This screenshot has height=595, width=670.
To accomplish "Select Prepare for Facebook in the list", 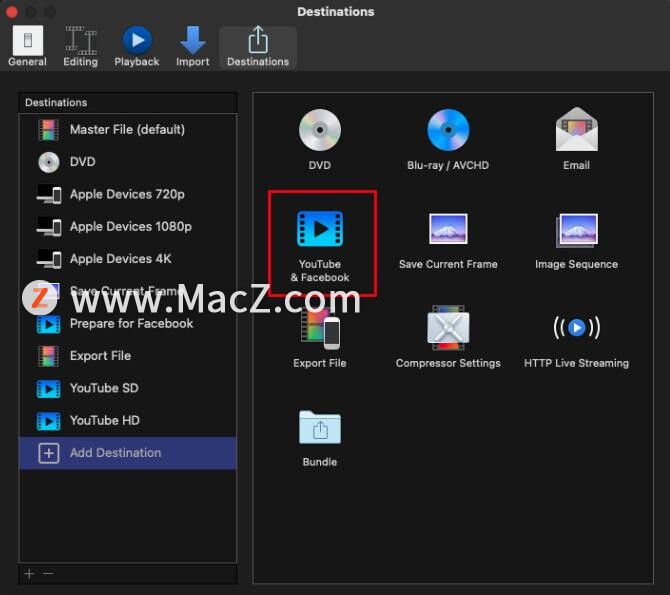I will tap(128, 324).
